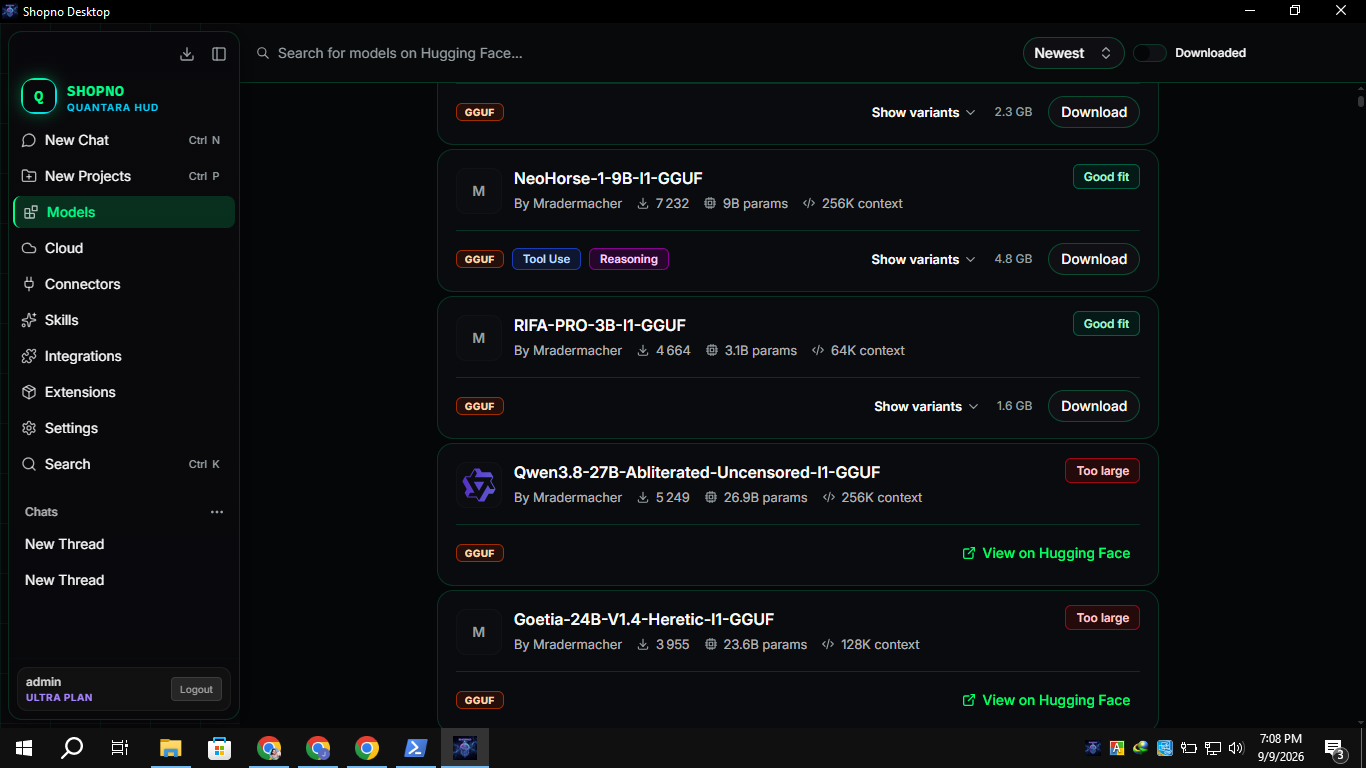
Task: Expand Show variants for the 2.3 GB model
Action: (x=923, y=112)
